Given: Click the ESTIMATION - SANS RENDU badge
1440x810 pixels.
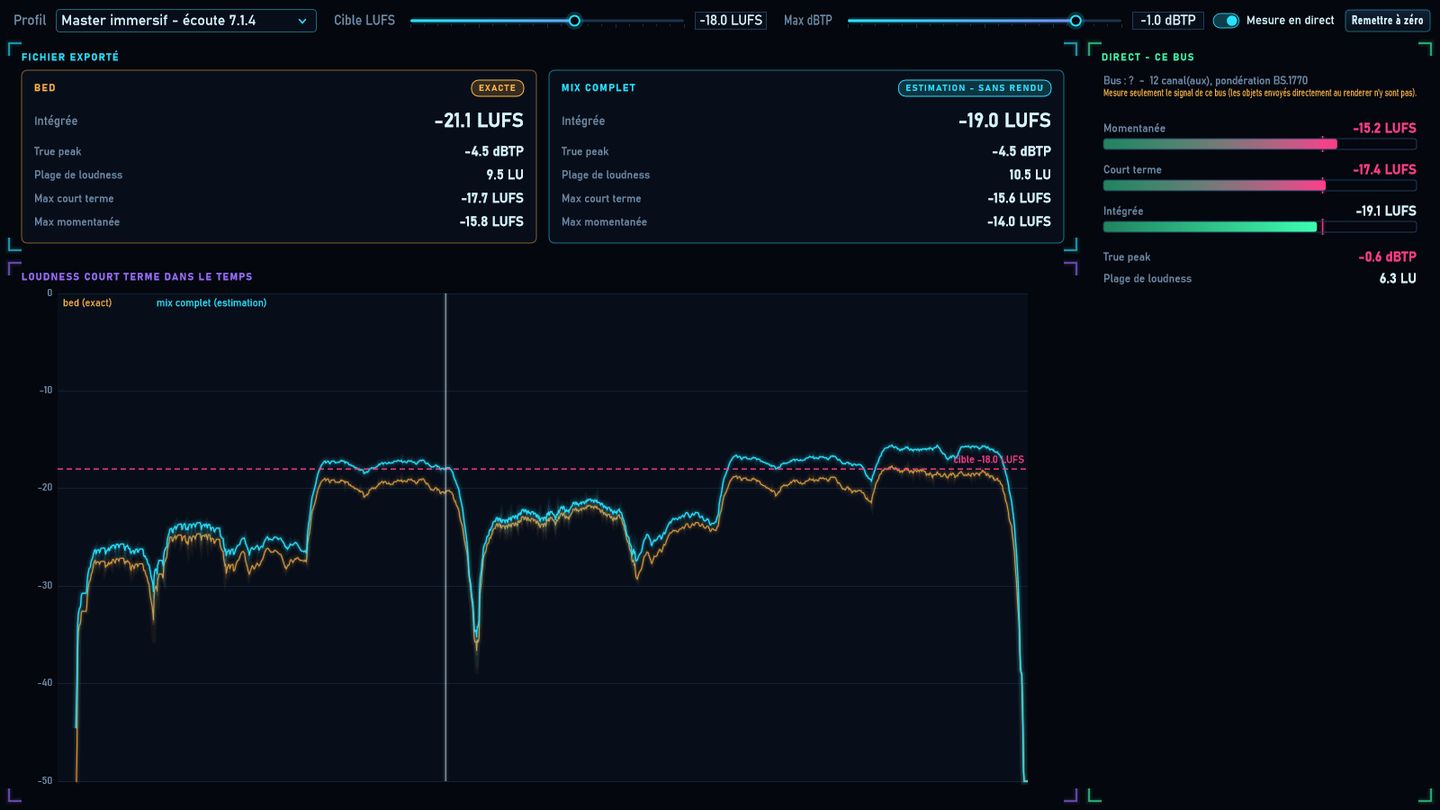Looking at the screenshot, I should pos(974,88).
